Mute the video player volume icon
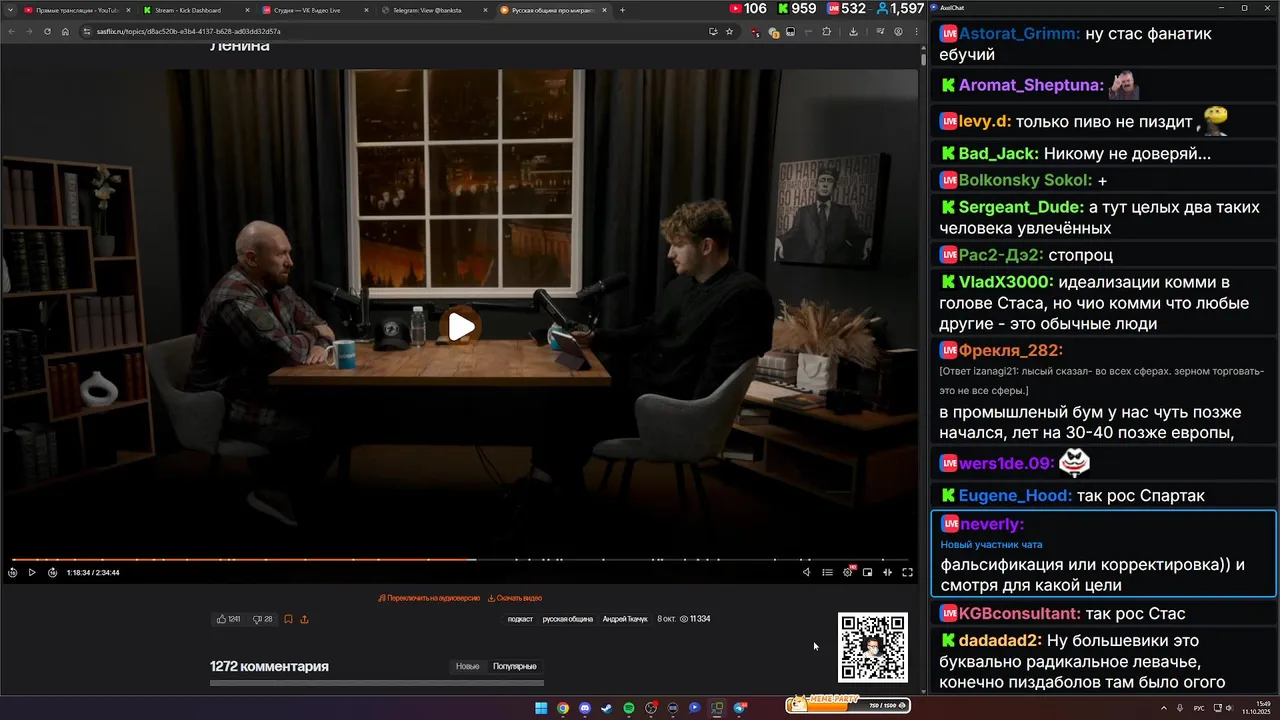The width and height of the screenshot is (1280, 720). [807, 572]
